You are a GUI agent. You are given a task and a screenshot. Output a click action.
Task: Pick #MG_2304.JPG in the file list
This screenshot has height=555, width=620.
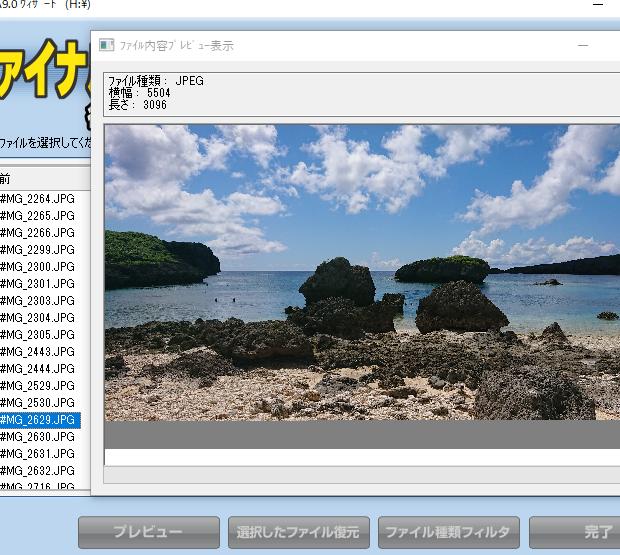[38, 317]
